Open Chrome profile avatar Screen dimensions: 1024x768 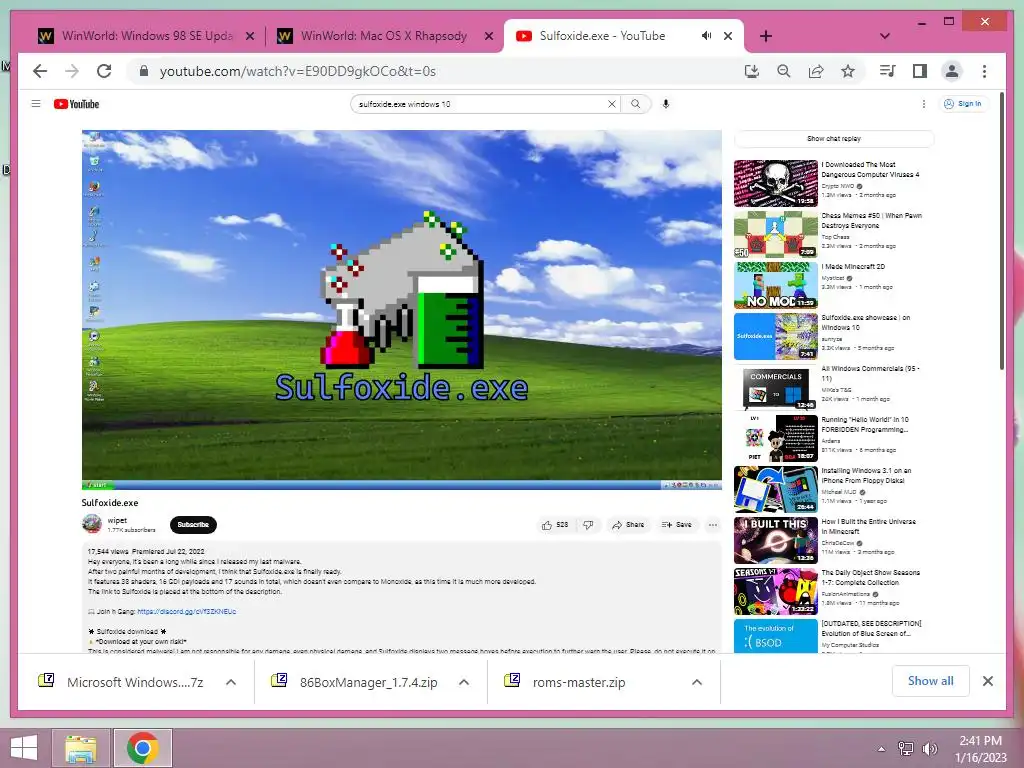(952, 71)
